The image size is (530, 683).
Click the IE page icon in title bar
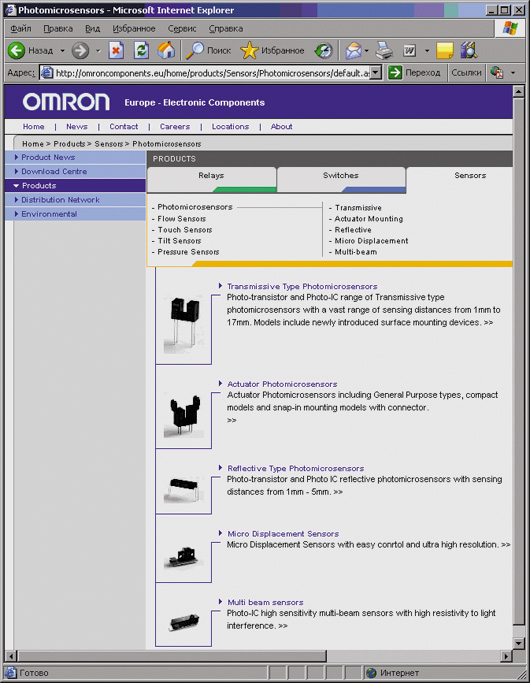click(10, 10)
